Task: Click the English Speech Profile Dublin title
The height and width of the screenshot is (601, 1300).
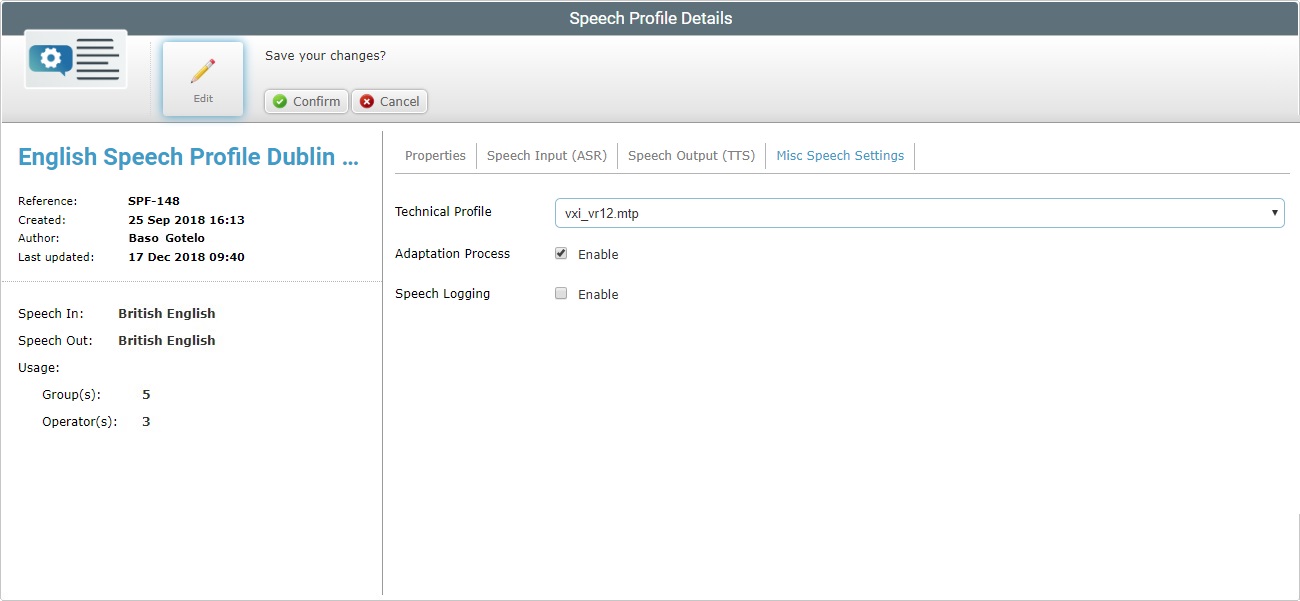Action: point(188,156)
